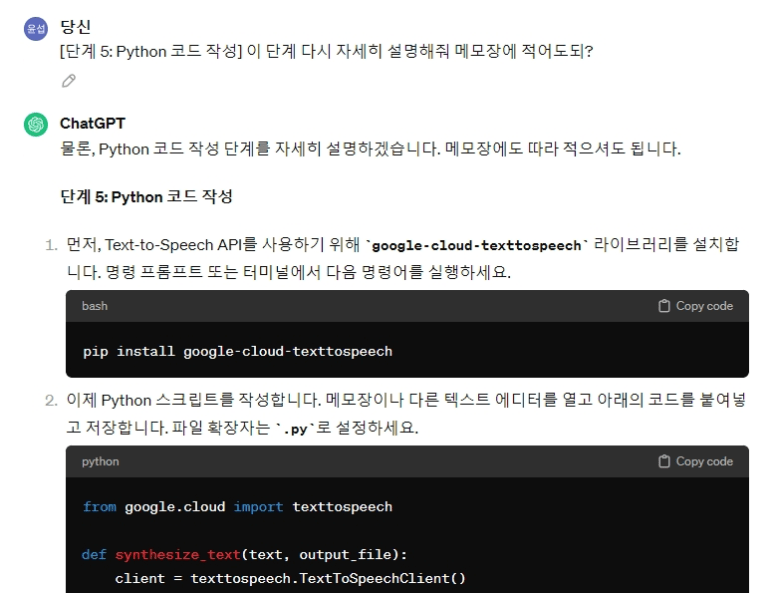Click the 'def synthesize_text(text, output_file):' line
Viewport: 773px width, 593px height.
click(x=245, y=555)
